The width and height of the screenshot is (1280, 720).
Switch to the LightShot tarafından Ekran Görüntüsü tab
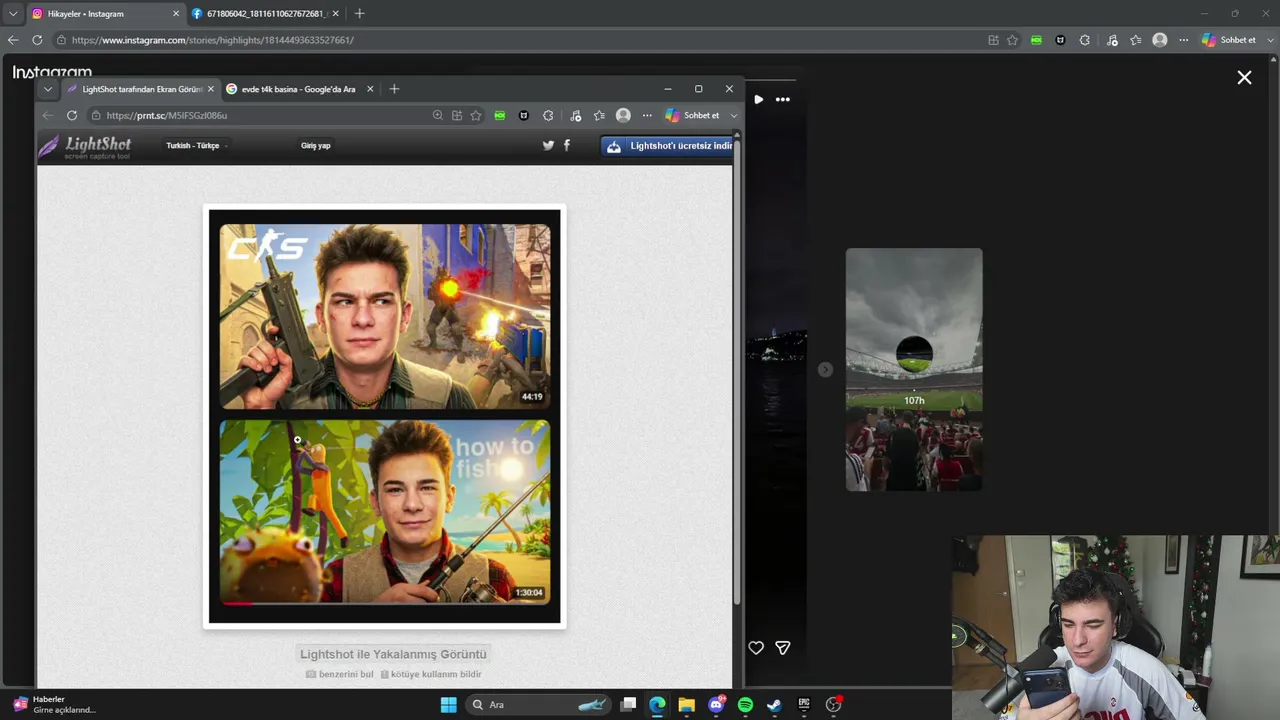click(140, 89)
